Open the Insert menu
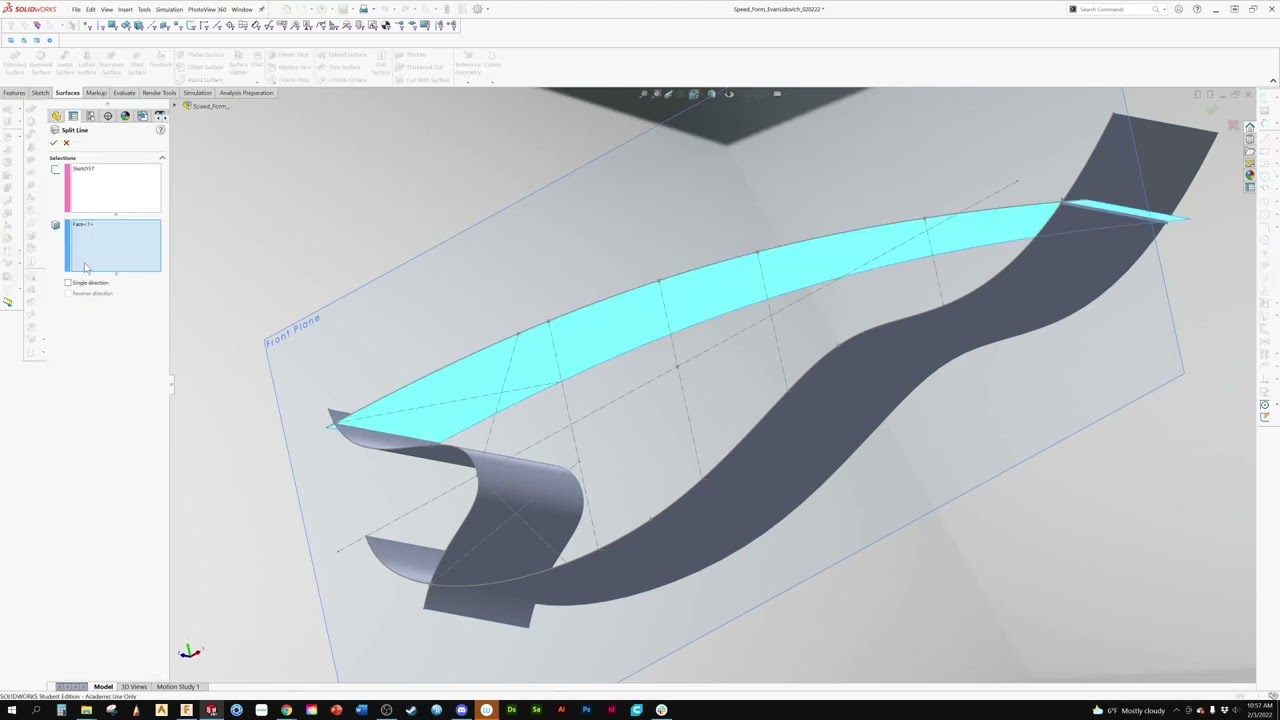The width and height of the screenshot is (1280, 720). tap(125, 9)
